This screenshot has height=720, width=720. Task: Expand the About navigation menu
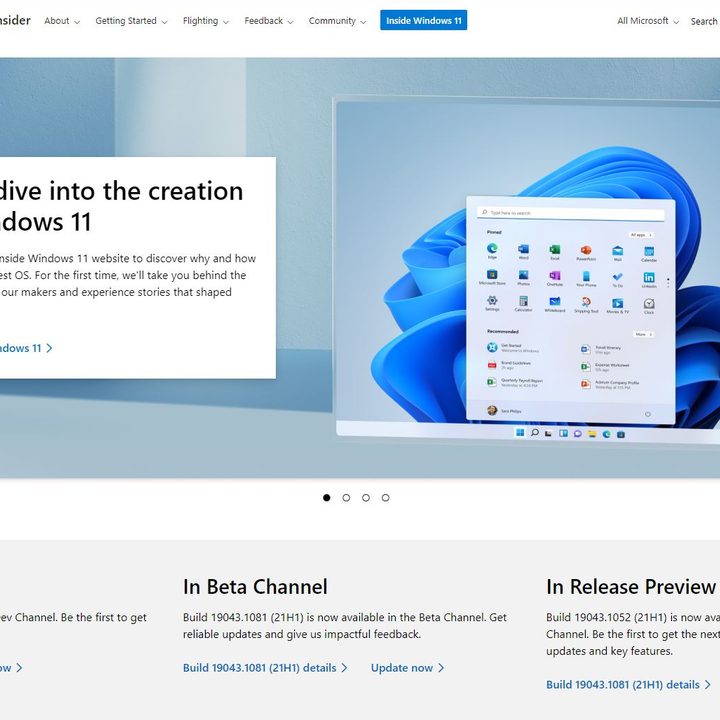coord(62,21)
